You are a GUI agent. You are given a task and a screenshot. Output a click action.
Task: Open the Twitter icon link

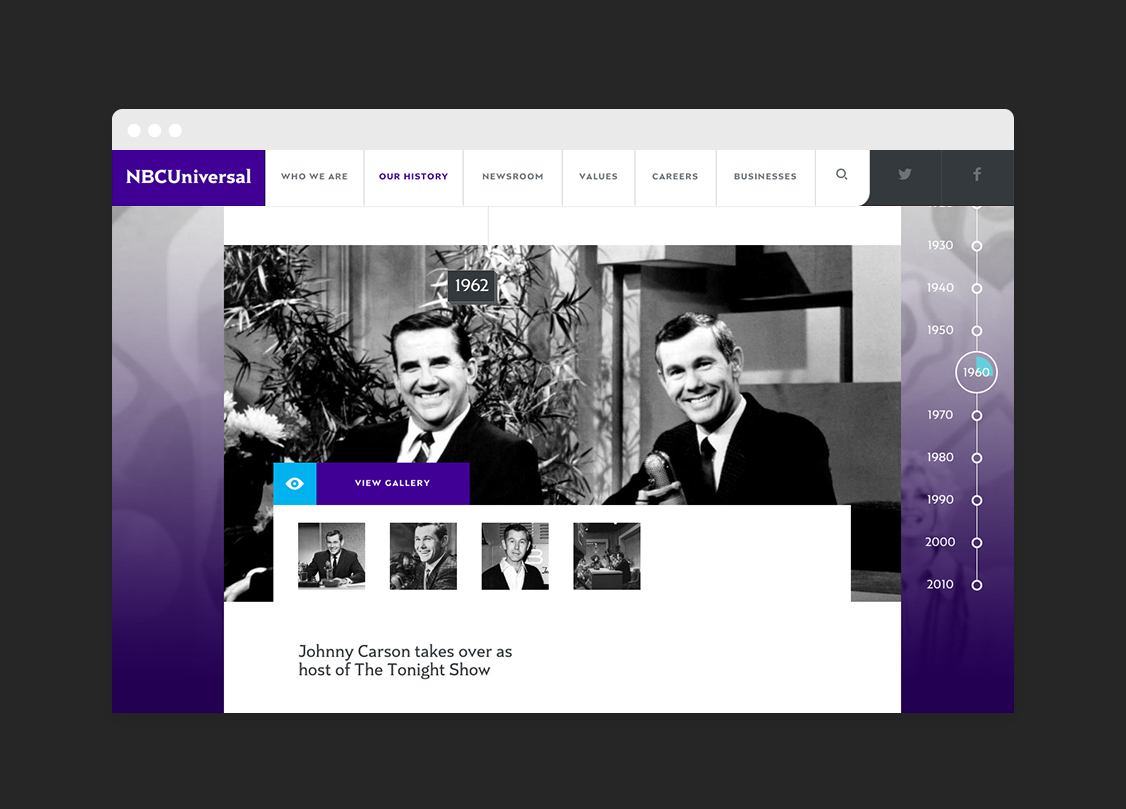(x=905, y=174)
